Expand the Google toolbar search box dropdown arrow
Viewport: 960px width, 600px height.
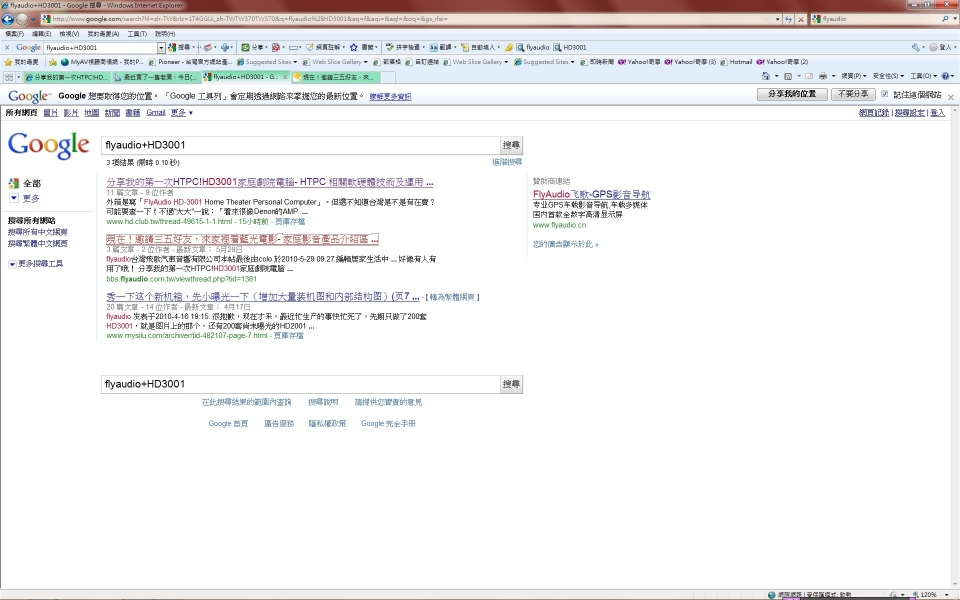[161, 47]
